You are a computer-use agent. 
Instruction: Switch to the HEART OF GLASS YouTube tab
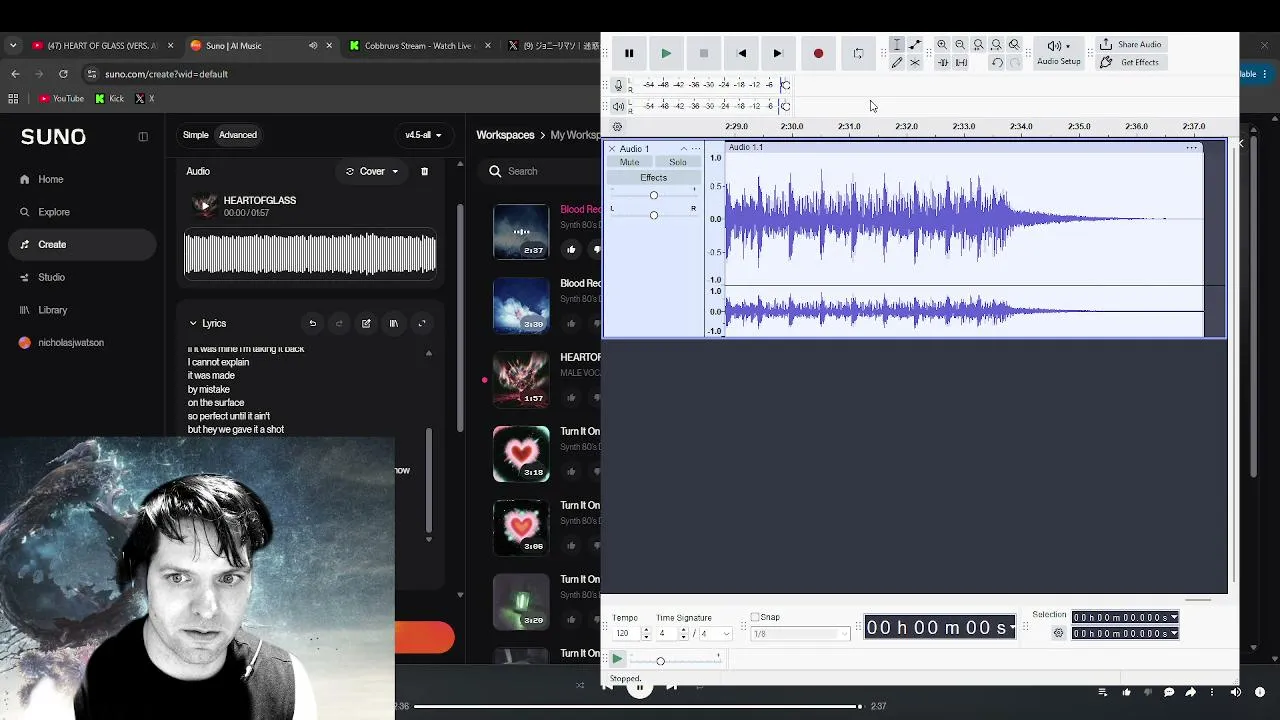click(x=102, y=45)
